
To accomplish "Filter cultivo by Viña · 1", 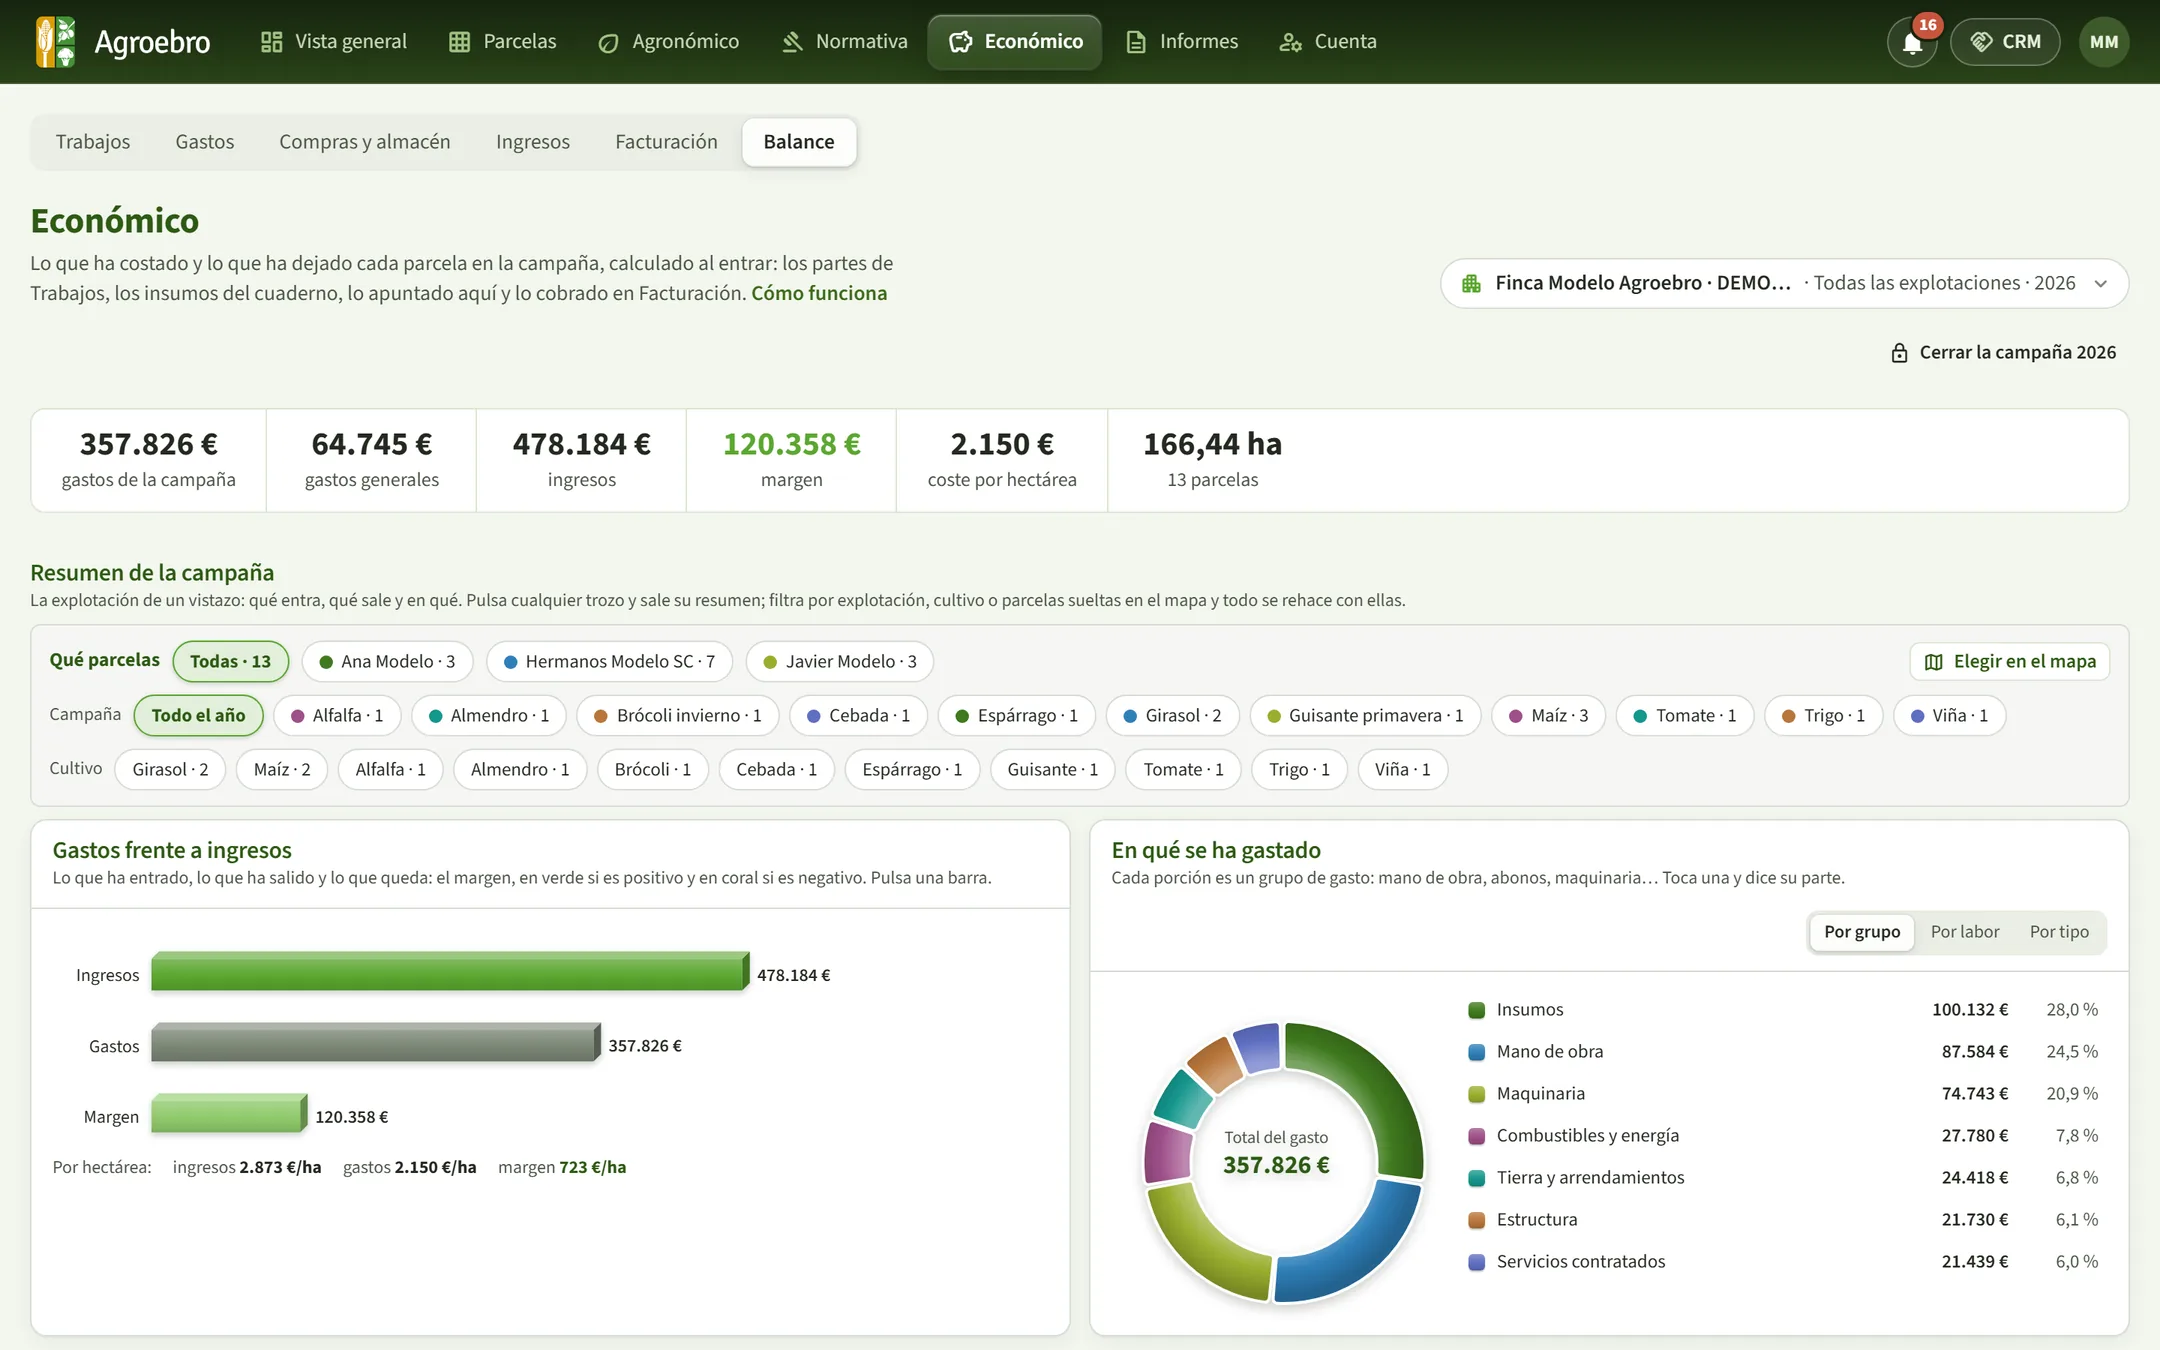I will tap(1402, 769).
